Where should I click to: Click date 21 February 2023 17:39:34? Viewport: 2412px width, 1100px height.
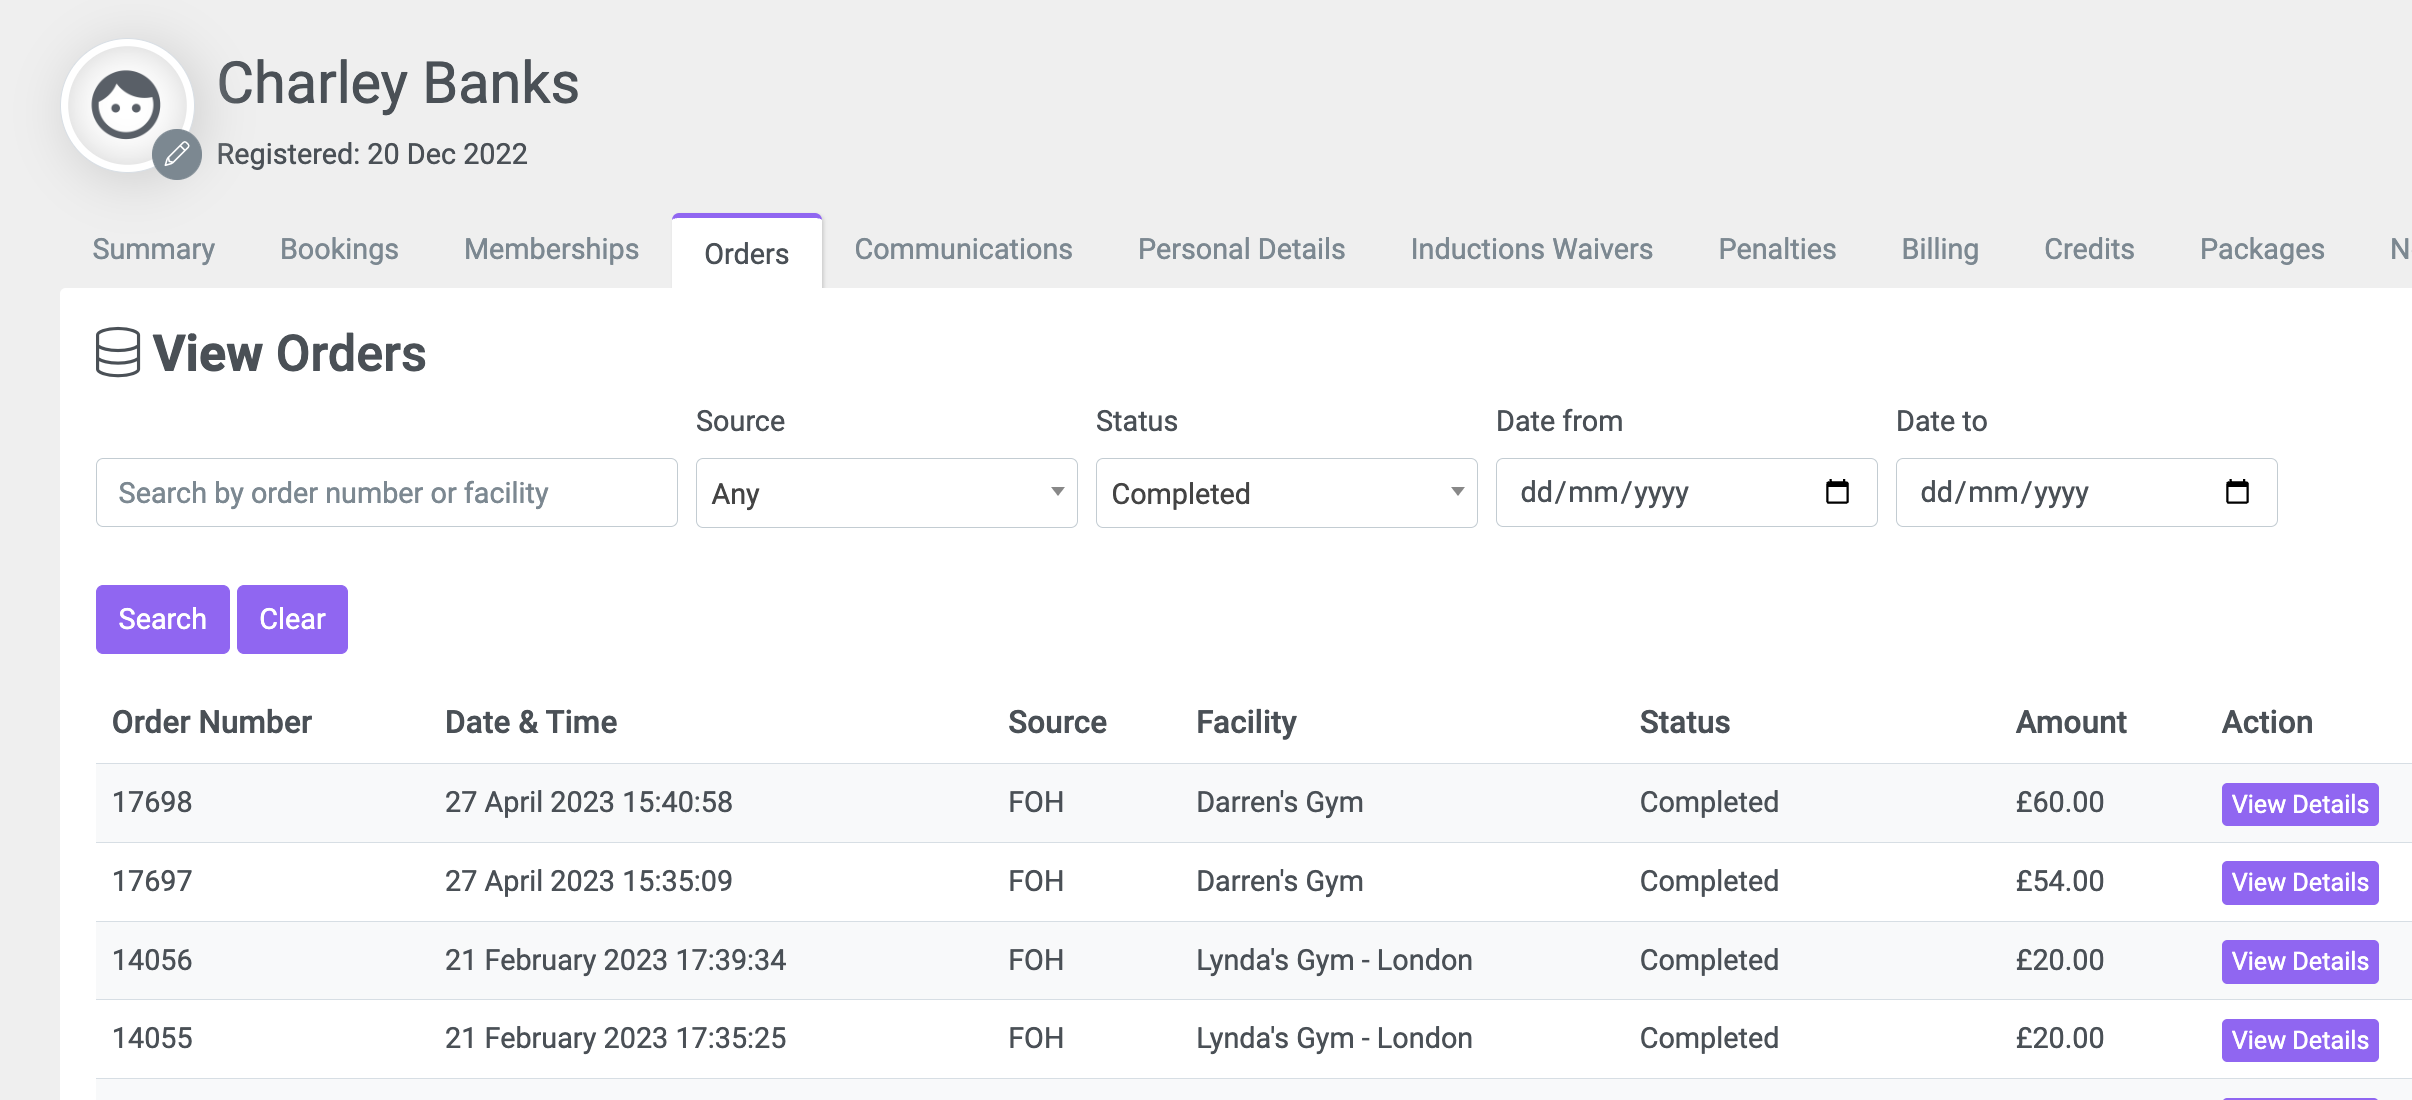pyautogui.click(x=616, y=960)
